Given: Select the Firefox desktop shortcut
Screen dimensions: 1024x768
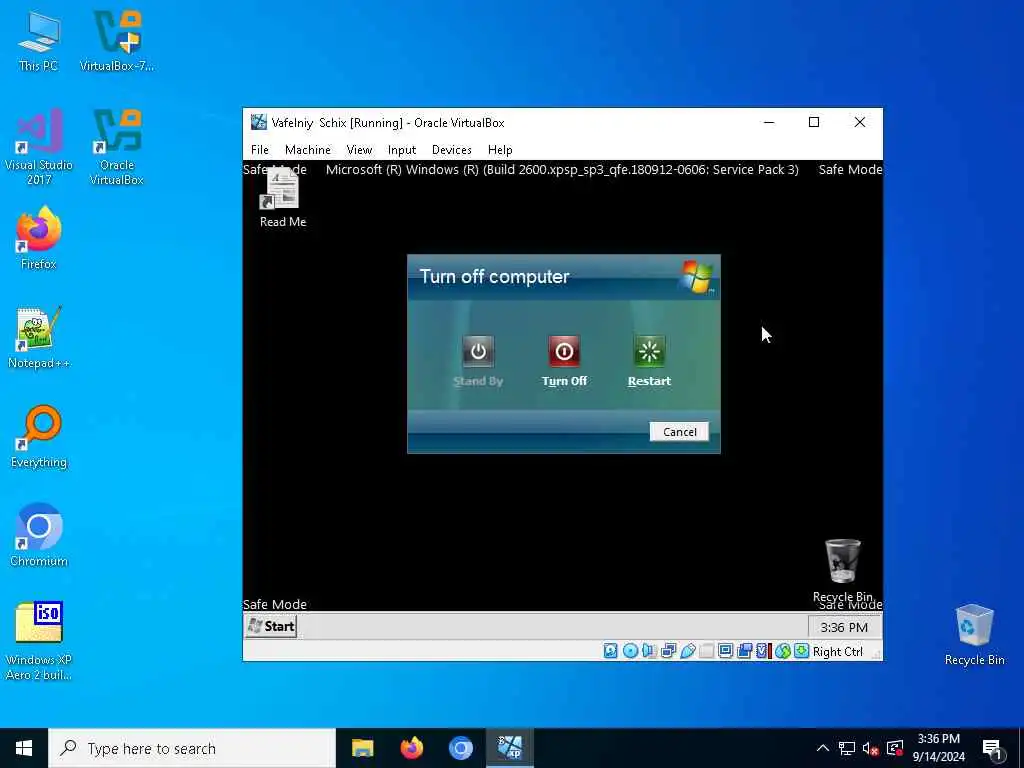Looking at the screenshot, I should (39, 238).
